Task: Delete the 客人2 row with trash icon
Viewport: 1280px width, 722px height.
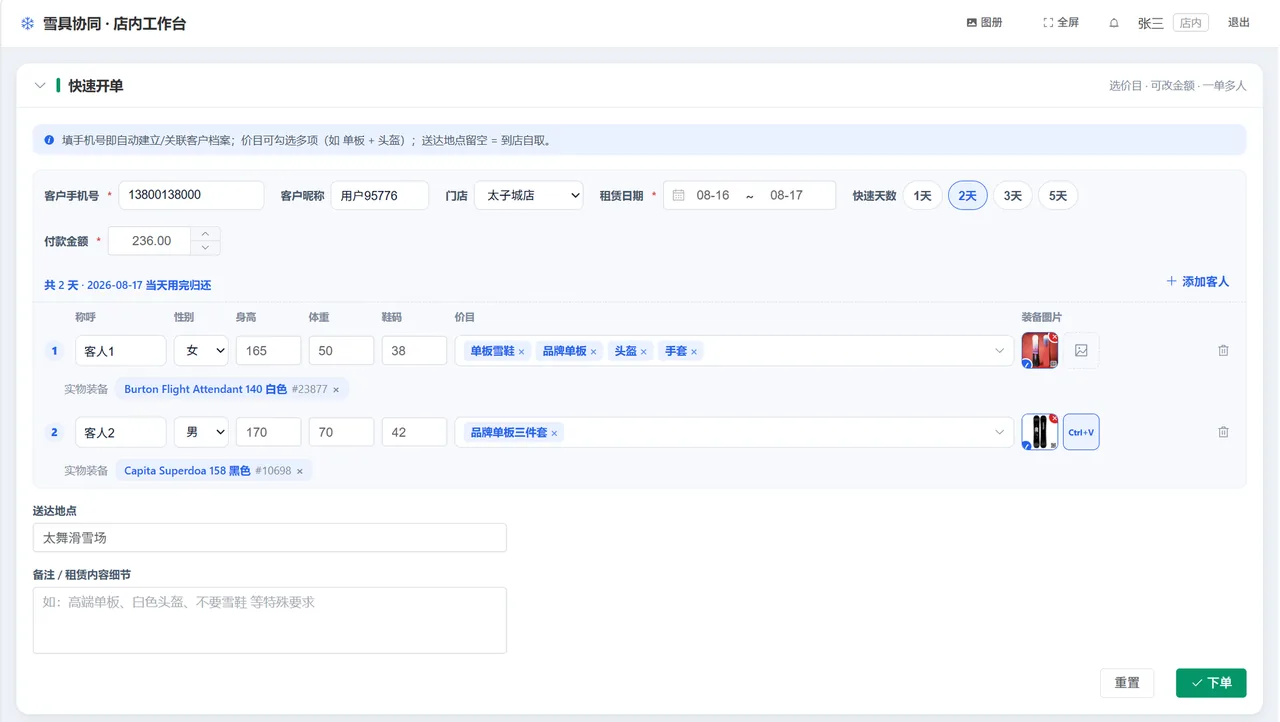Action: (1223, 432)
